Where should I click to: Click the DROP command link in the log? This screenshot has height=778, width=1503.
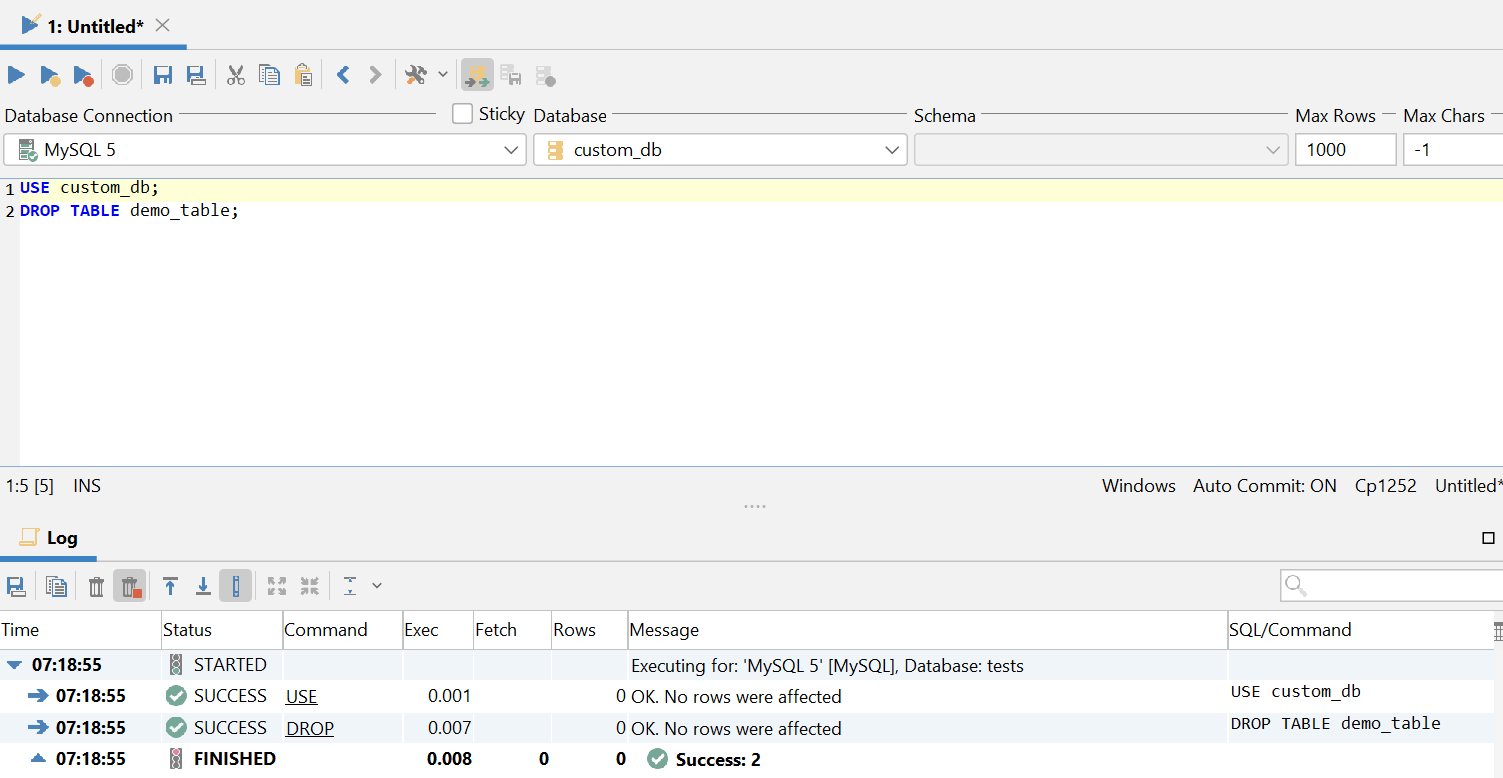(x=309, y=728)
